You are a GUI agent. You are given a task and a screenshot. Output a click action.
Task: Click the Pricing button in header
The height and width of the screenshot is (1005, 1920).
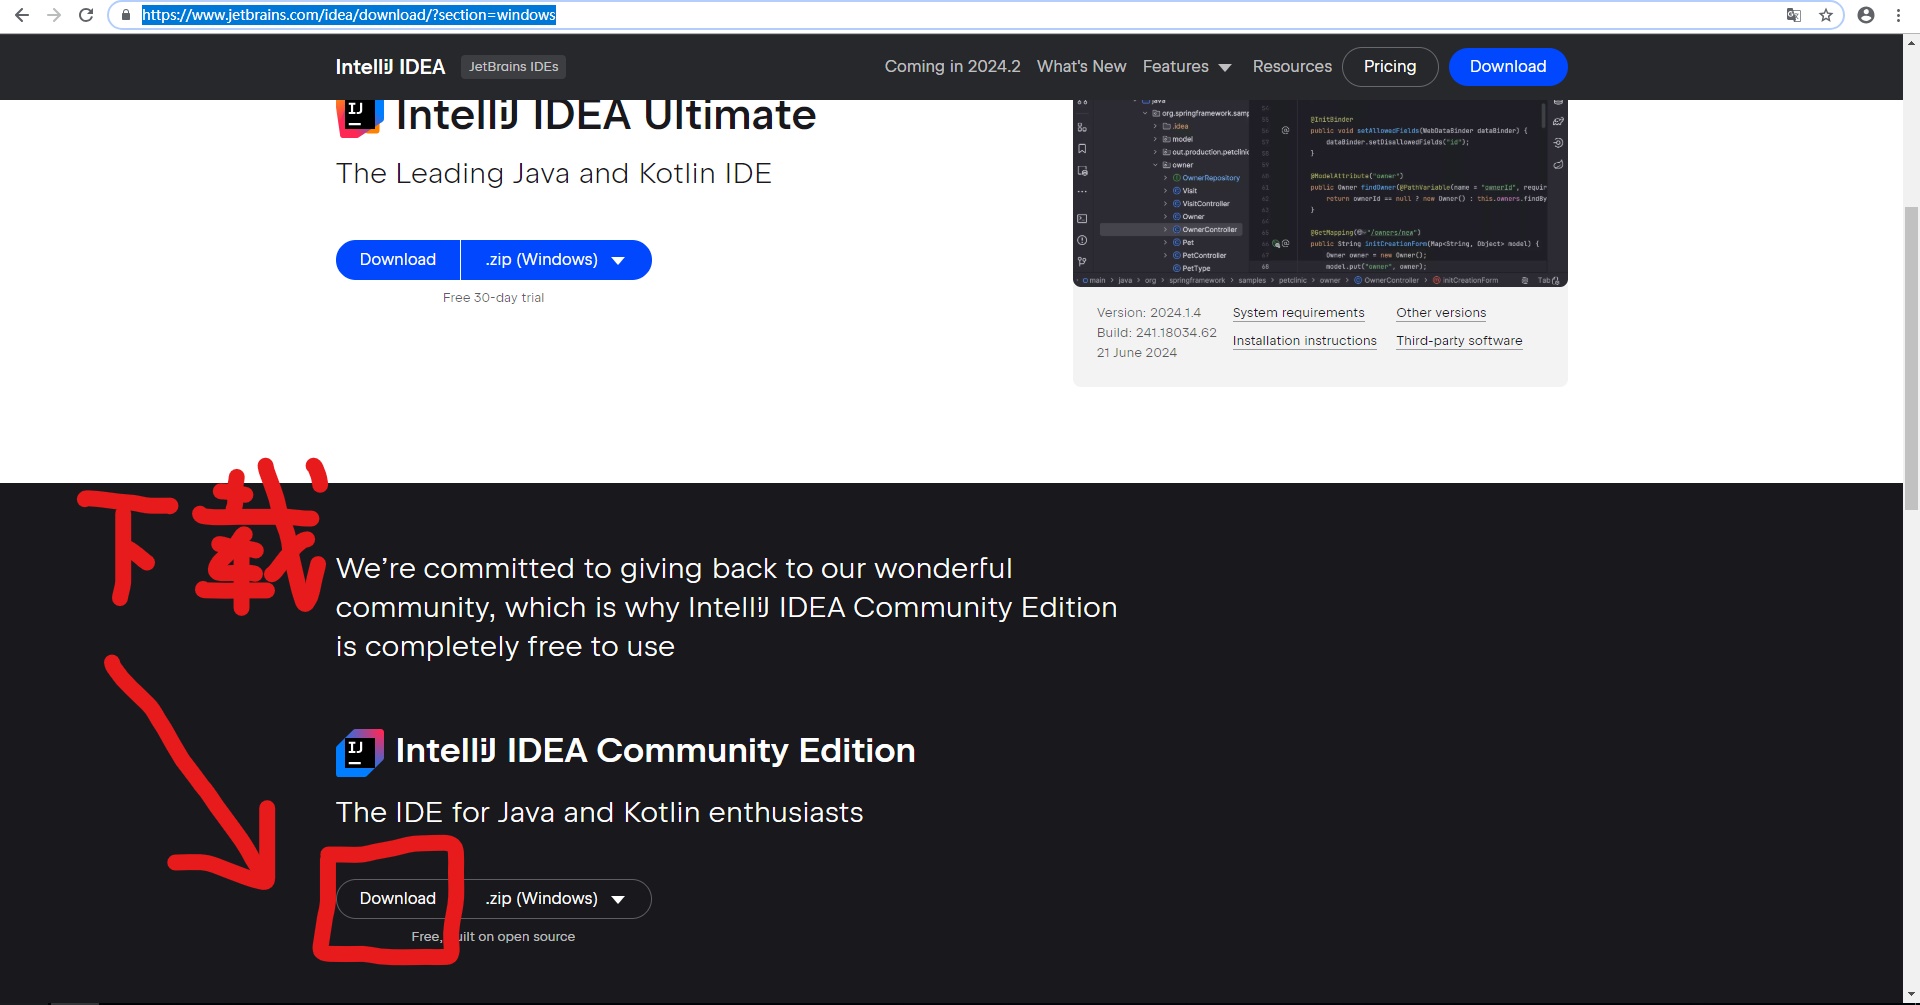click(x=1390, y=67)
